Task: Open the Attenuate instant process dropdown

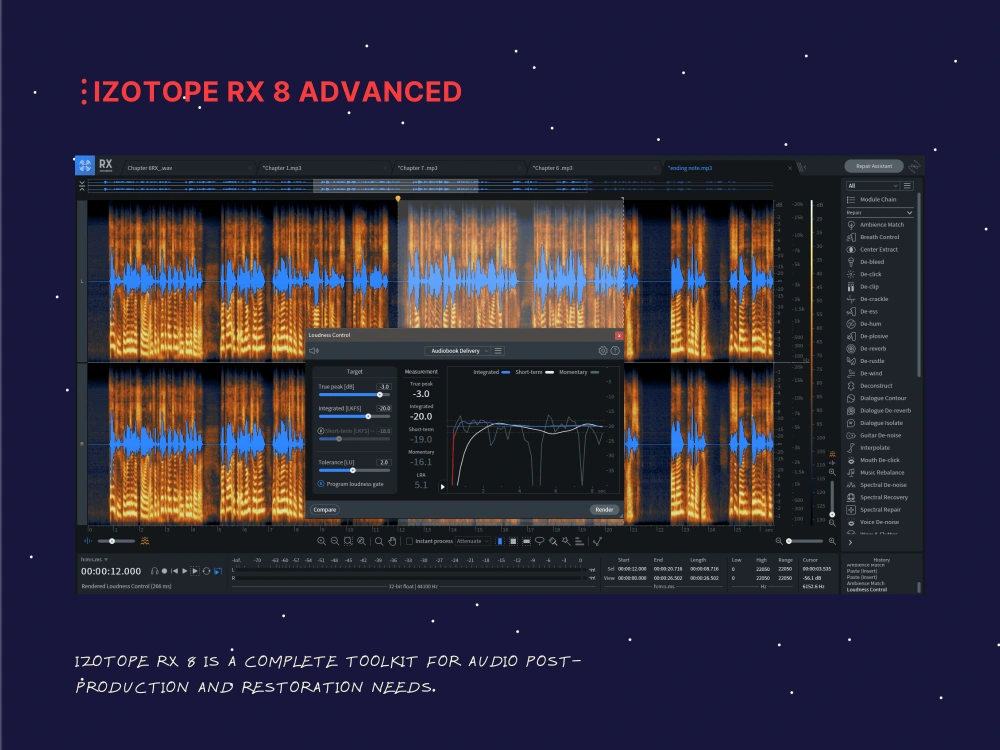Action: [473, 541]
